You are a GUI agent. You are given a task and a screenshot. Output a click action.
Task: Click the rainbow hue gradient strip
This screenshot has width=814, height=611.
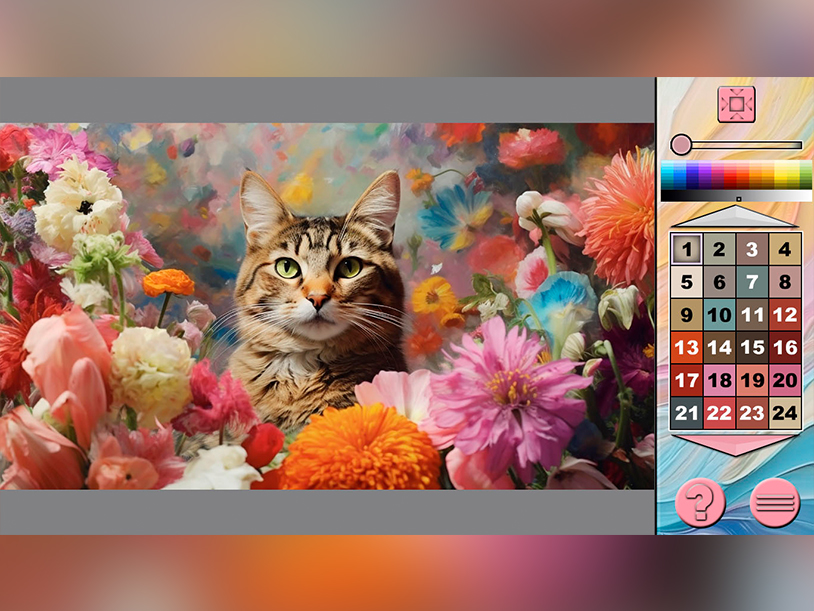736,175
